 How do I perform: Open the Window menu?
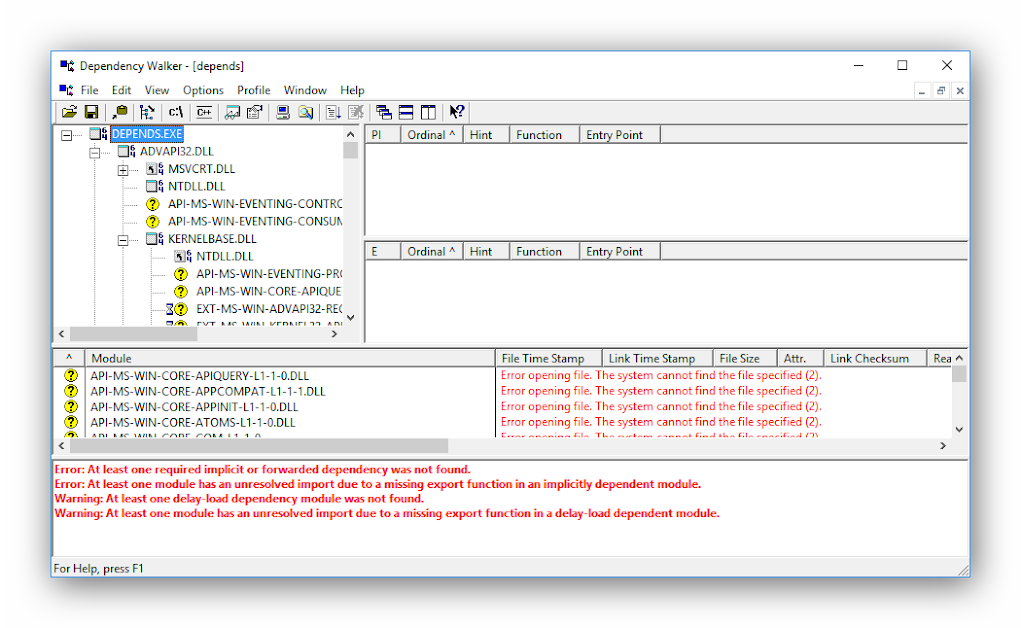click(x=305, y=90)
